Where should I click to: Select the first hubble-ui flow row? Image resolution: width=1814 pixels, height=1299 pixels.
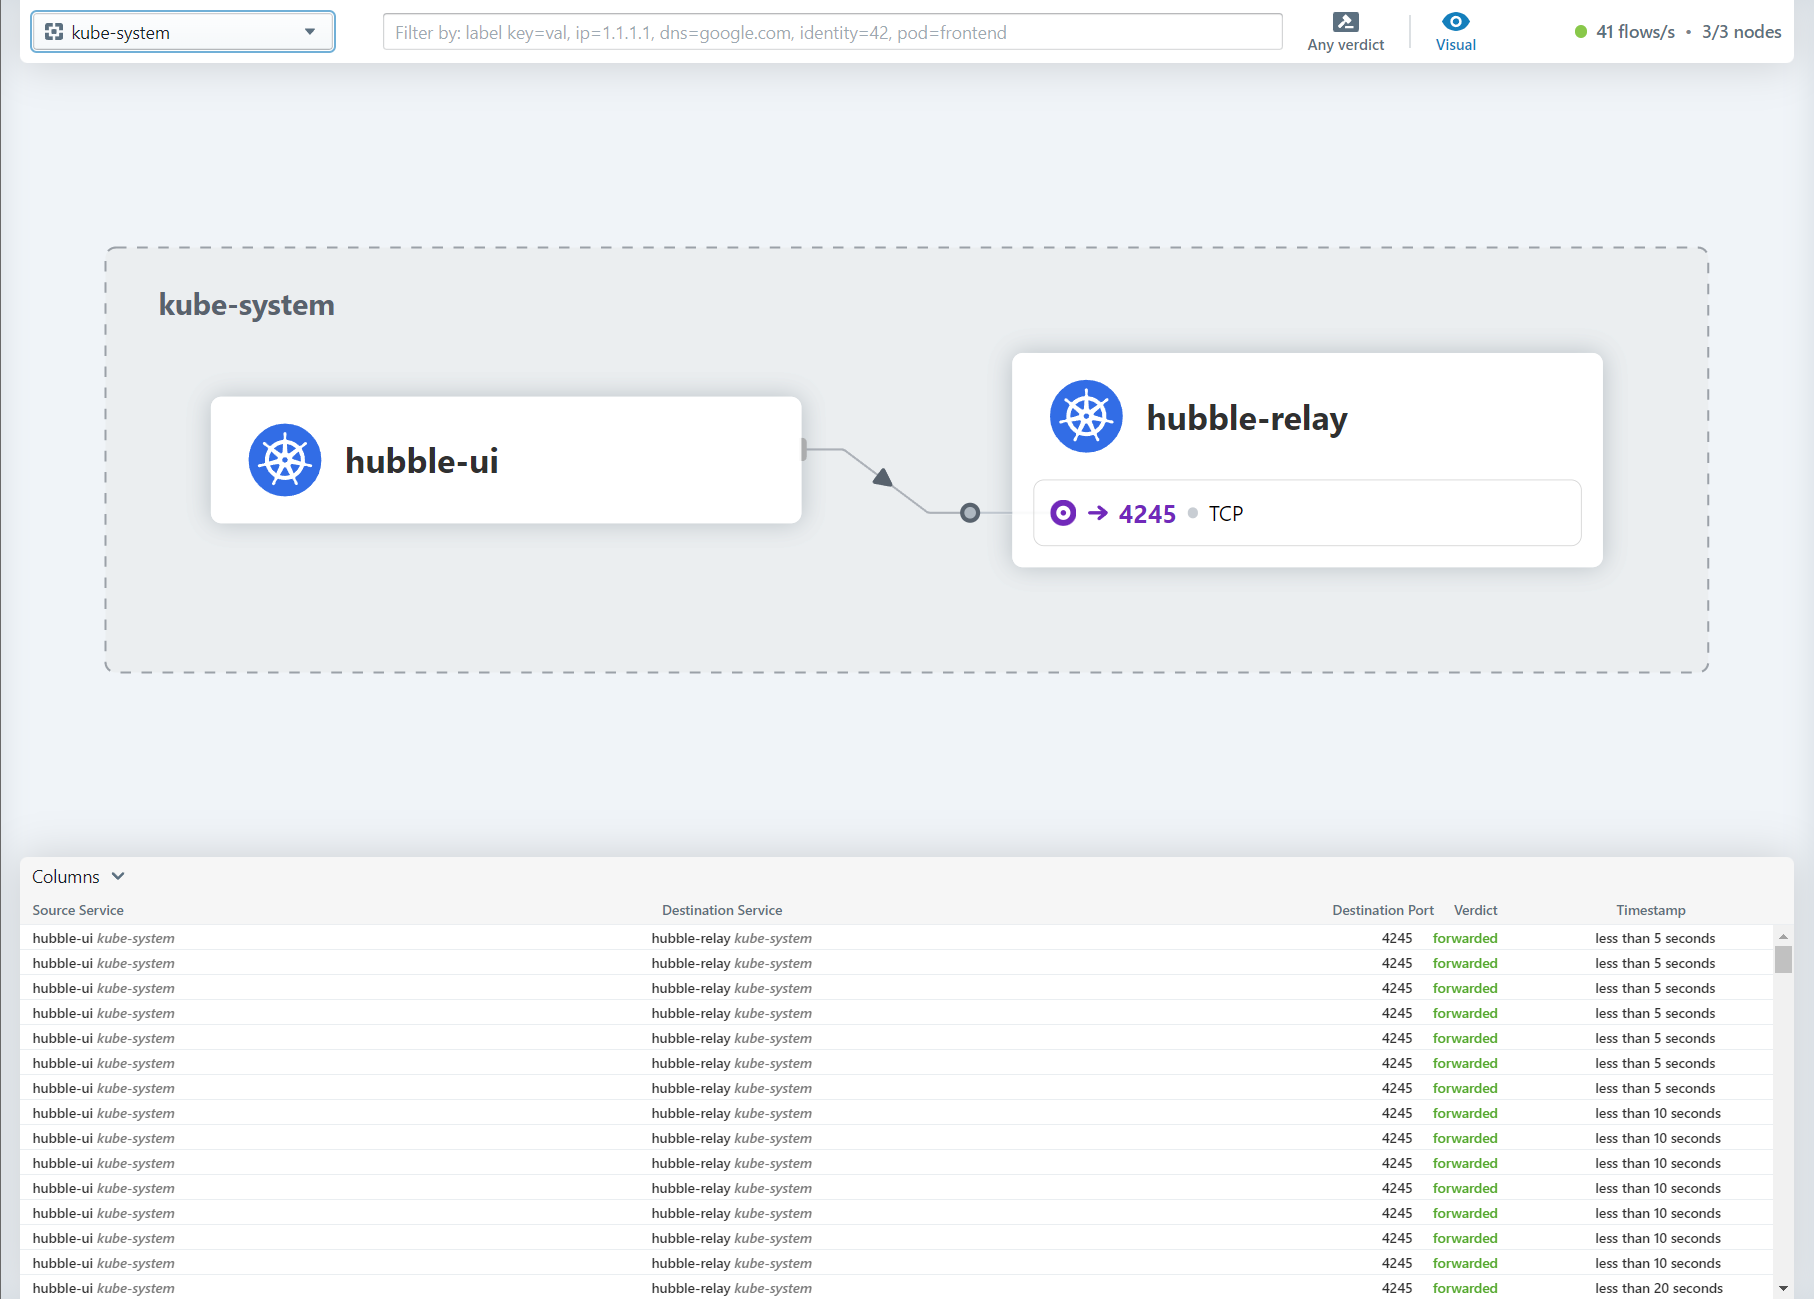[x=896, y=938]
